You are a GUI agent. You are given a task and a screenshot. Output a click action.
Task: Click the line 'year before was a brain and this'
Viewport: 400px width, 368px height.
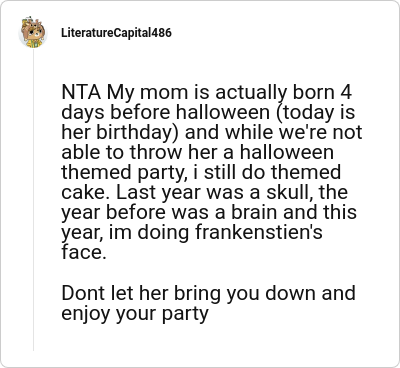tap(209, 212)
